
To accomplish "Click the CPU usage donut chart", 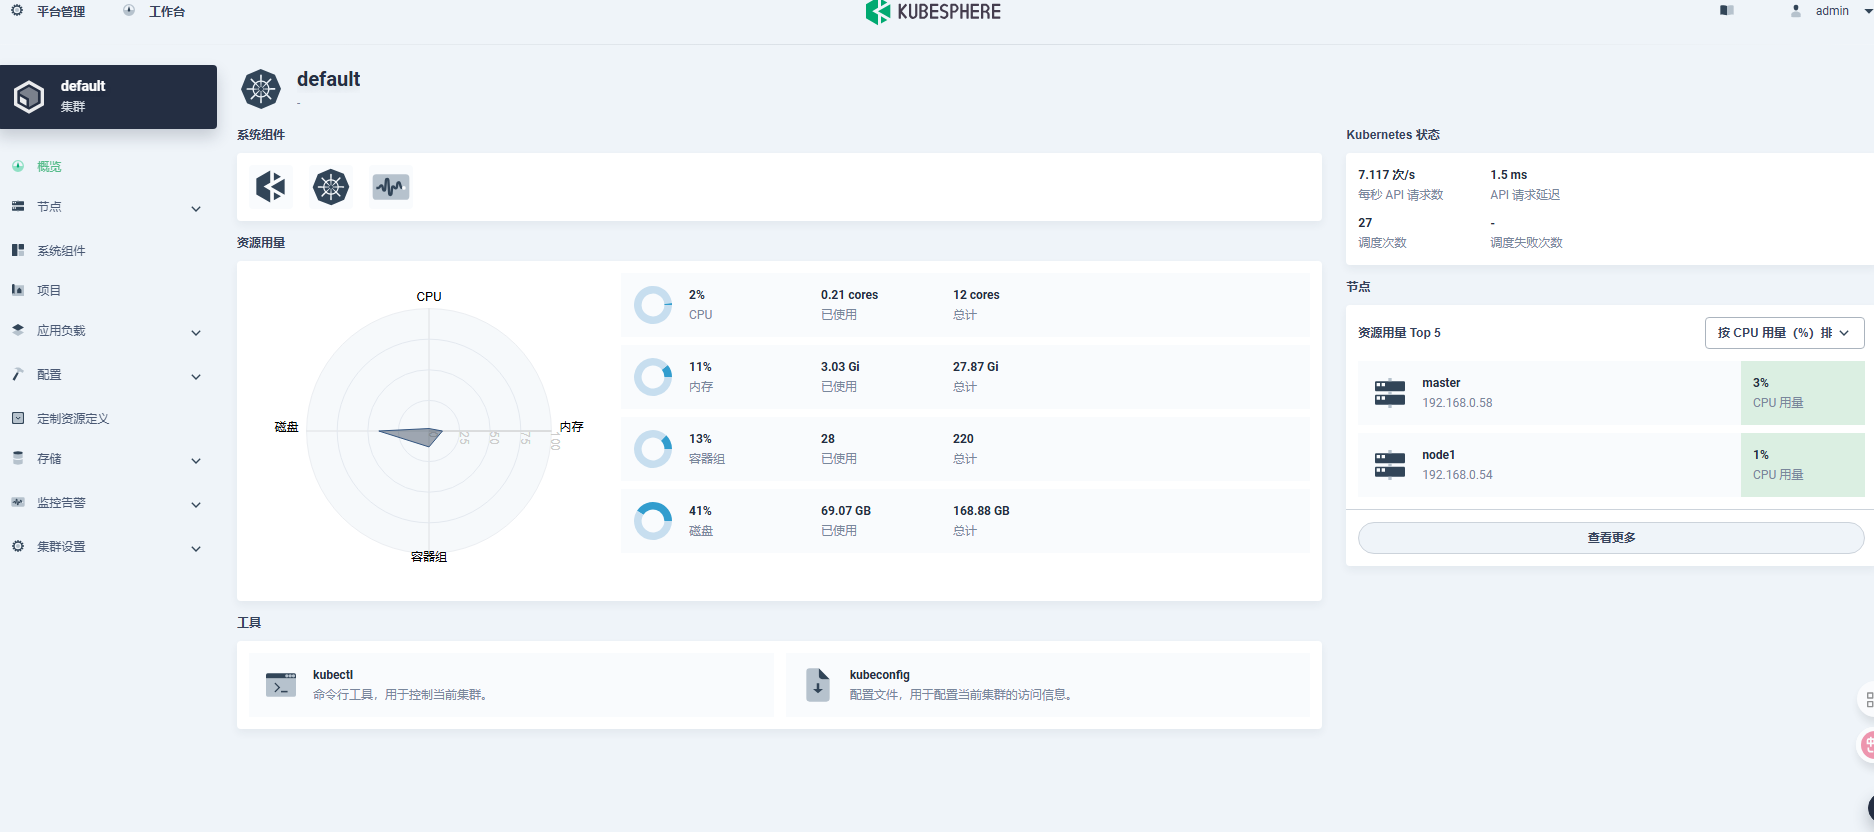I will [x=653, y=305].
